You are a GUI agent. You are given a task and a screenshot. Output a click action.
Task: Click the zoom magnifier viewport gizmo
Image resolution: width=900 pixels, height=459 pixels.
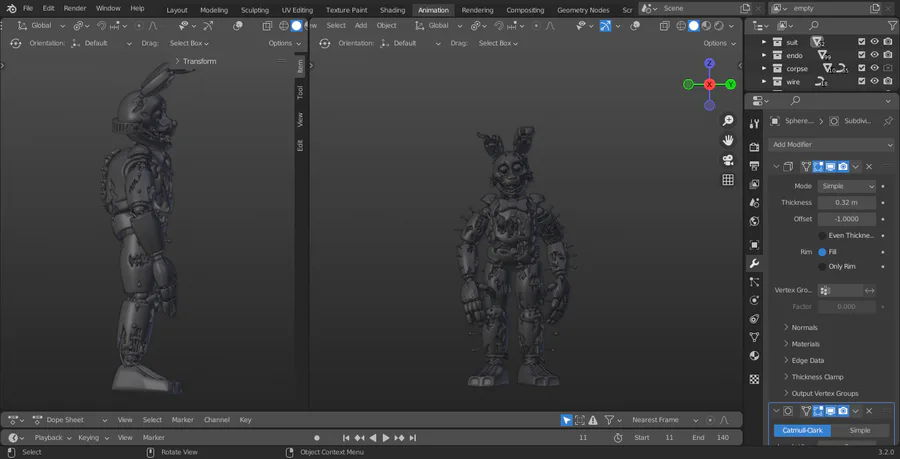pos(728,120)
